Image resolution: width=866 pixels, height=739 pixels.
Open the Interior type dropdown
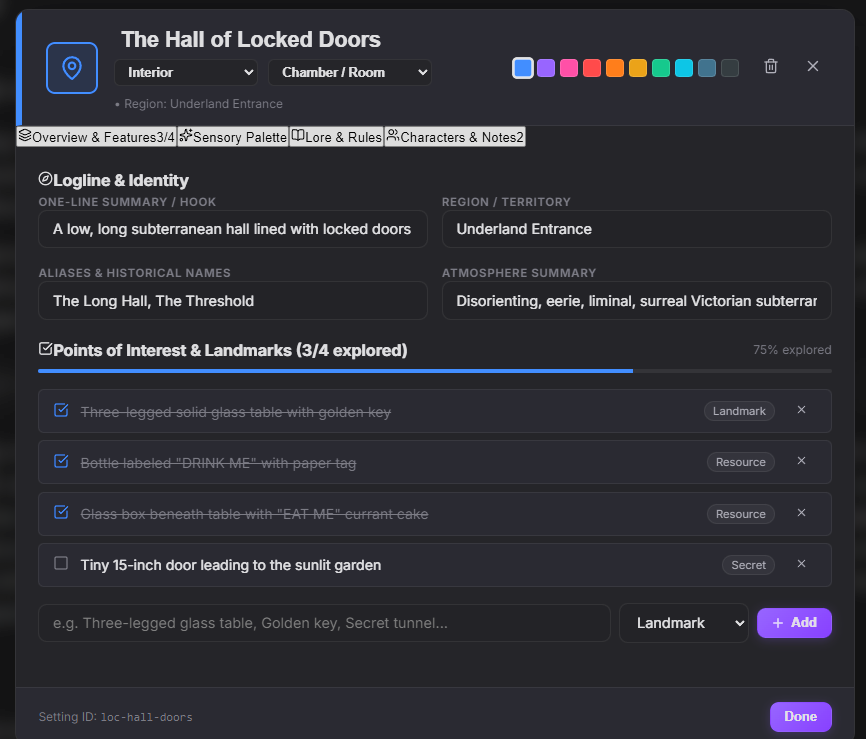click(186, 72)
